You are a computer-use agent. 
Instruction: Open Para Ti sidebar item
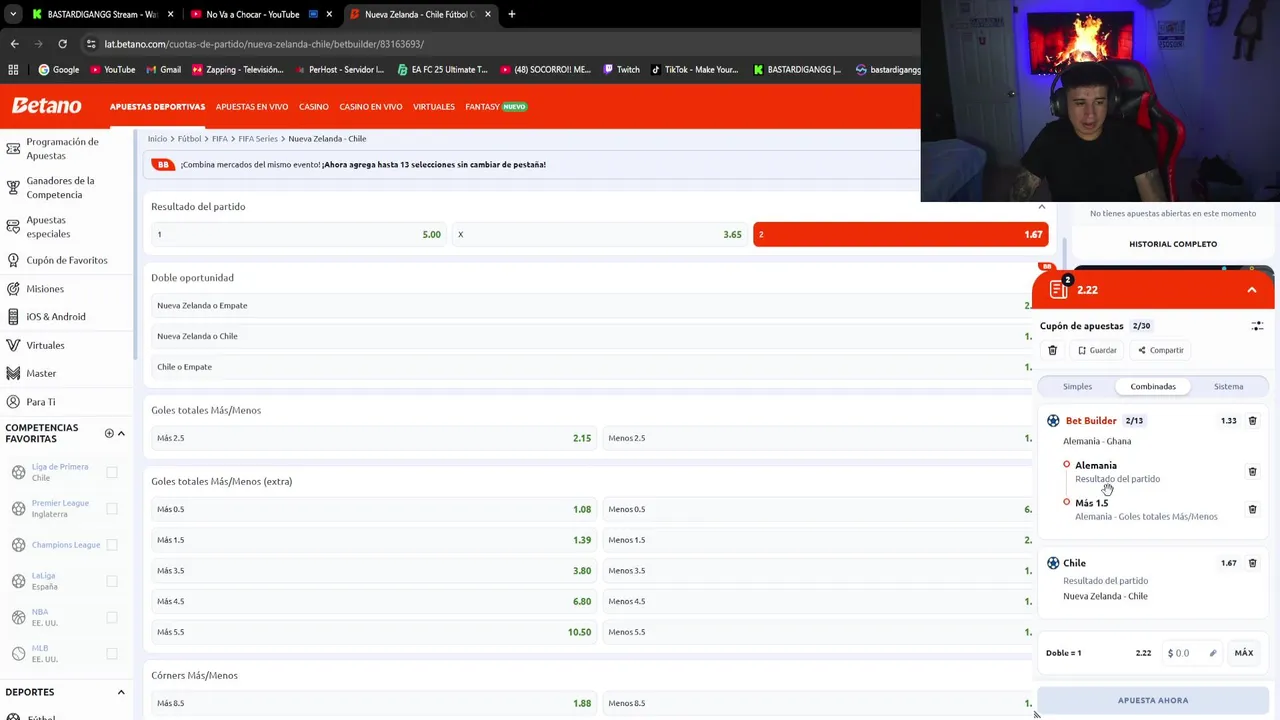tap(40, 402)
